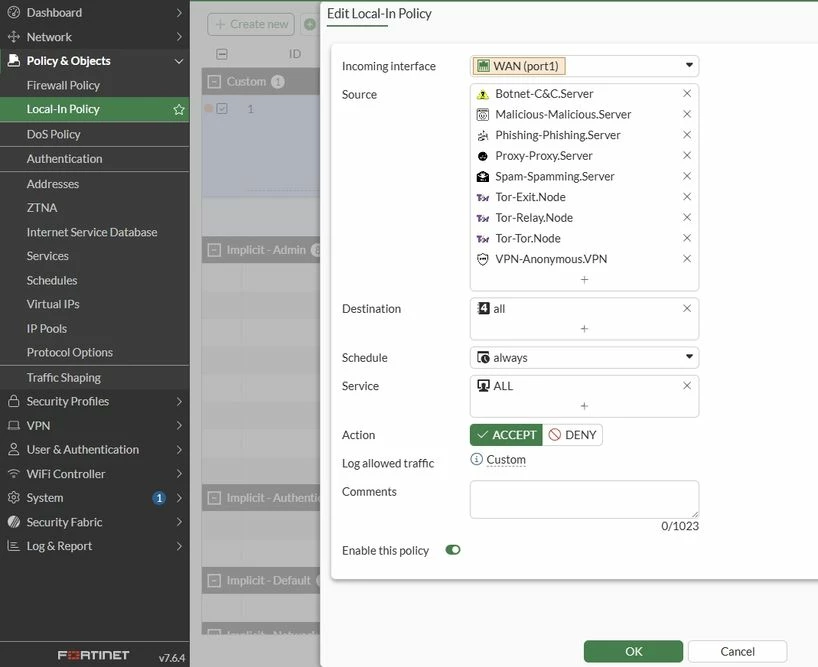Expand the Dashboard menu chevron
The image size is (818, 667).
click(179, 13)
